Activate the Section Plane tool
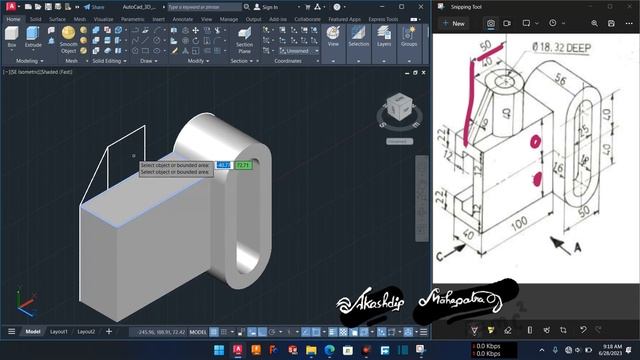640x360 pixels. (x=244, y=40)
